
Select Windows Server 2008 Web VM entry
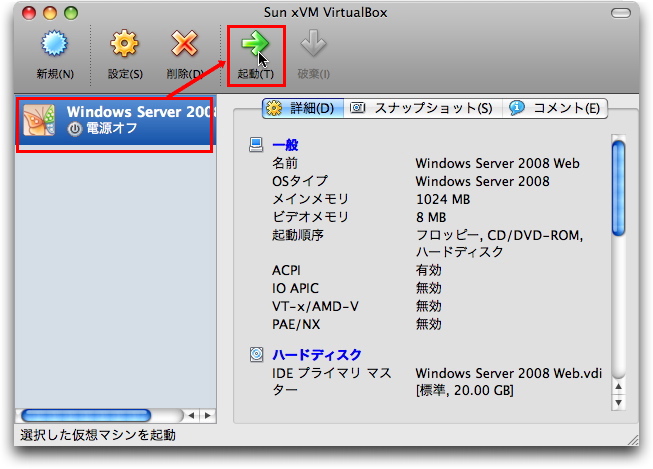[115, 121]
